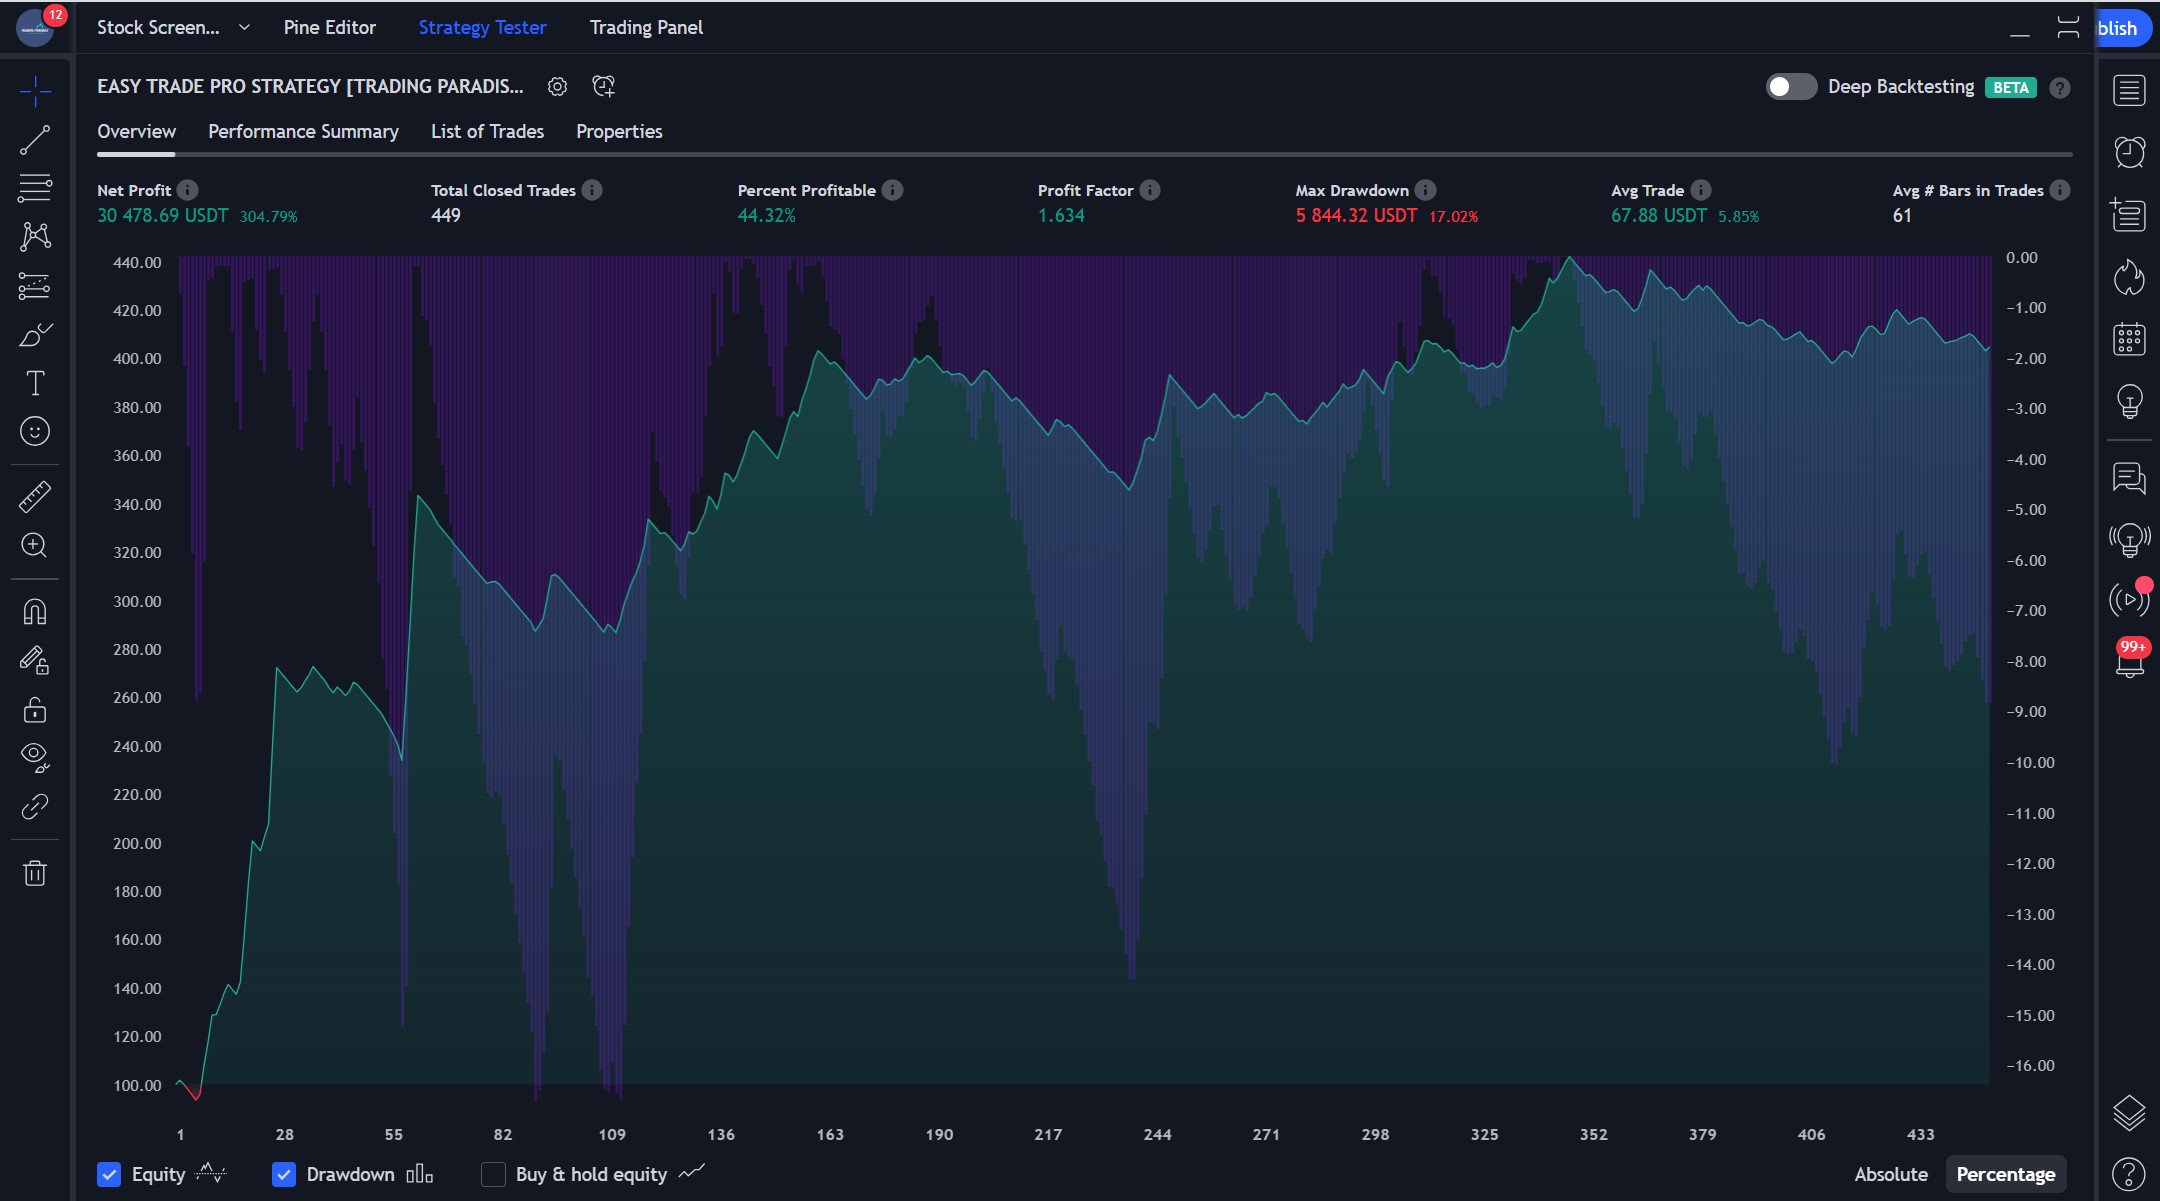Switch to Performance Summary tab
The width and height of the screenshot is (2160, 1201).
303,132
